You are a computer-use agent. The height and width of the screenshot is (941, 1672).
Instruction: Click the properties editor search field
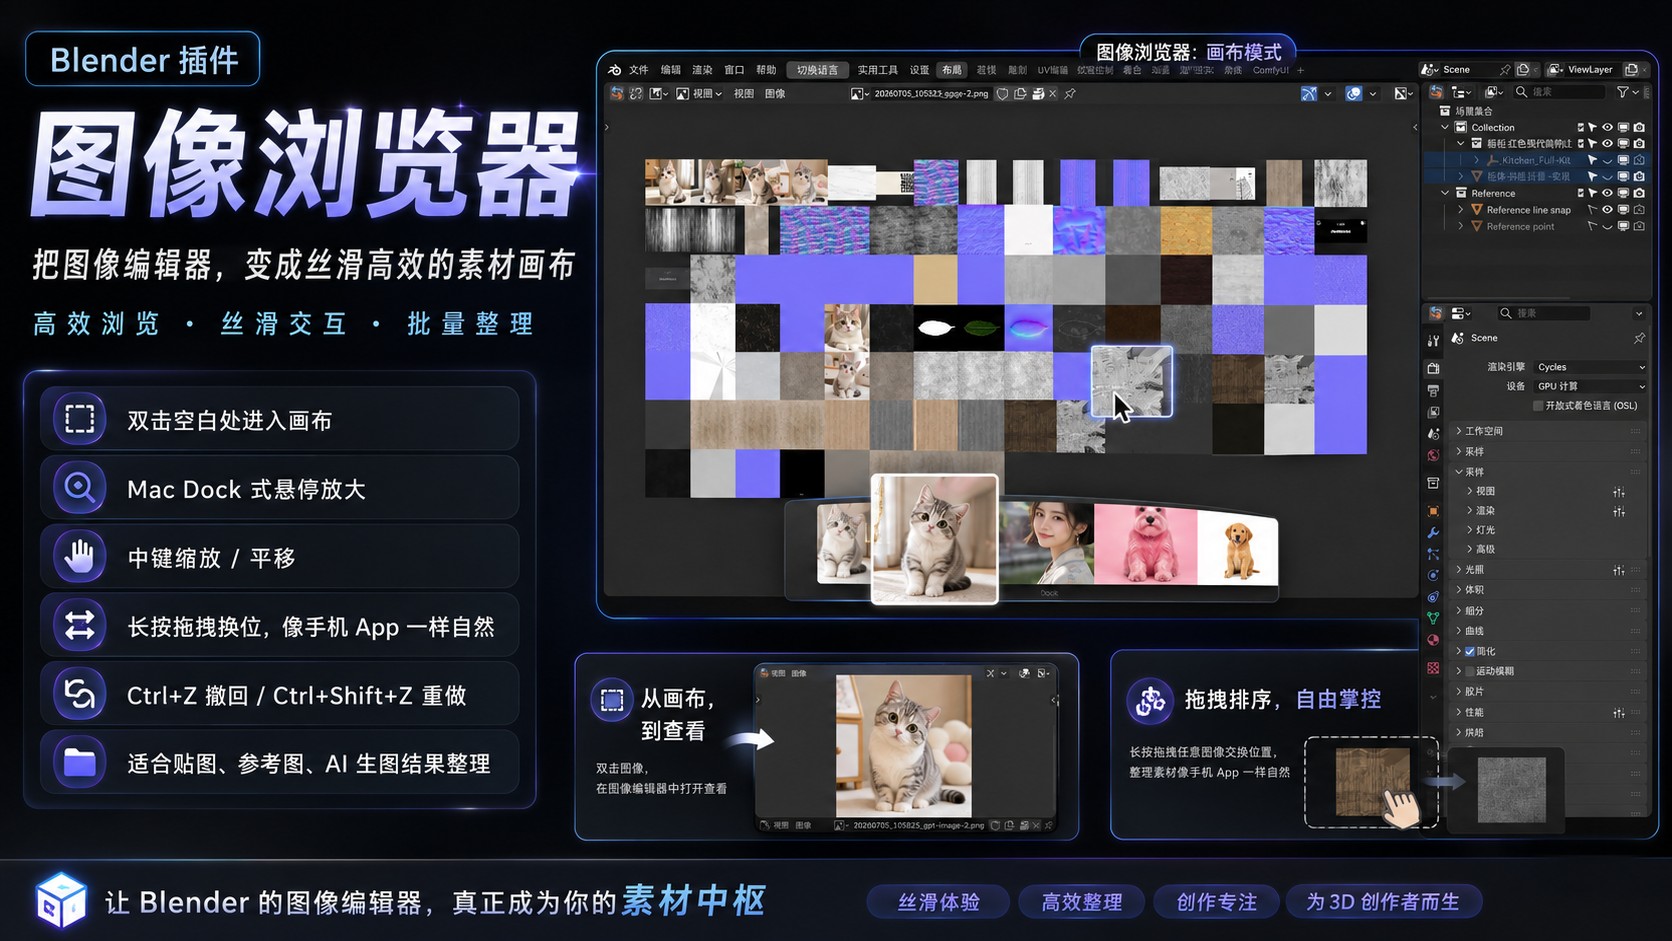click(1542, 313)
